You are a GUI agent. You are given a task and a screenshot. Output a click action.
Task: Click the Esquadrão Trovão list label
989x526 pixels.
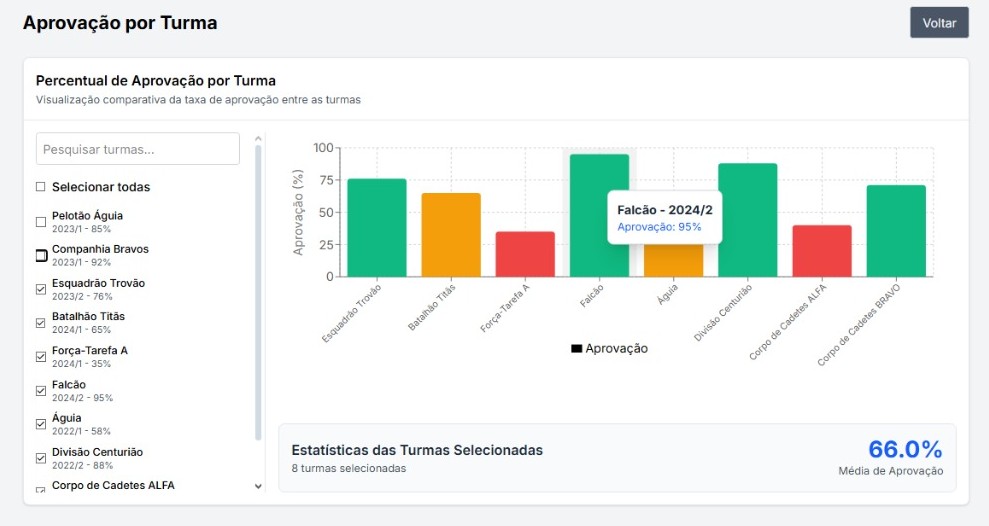click(98, 283)
